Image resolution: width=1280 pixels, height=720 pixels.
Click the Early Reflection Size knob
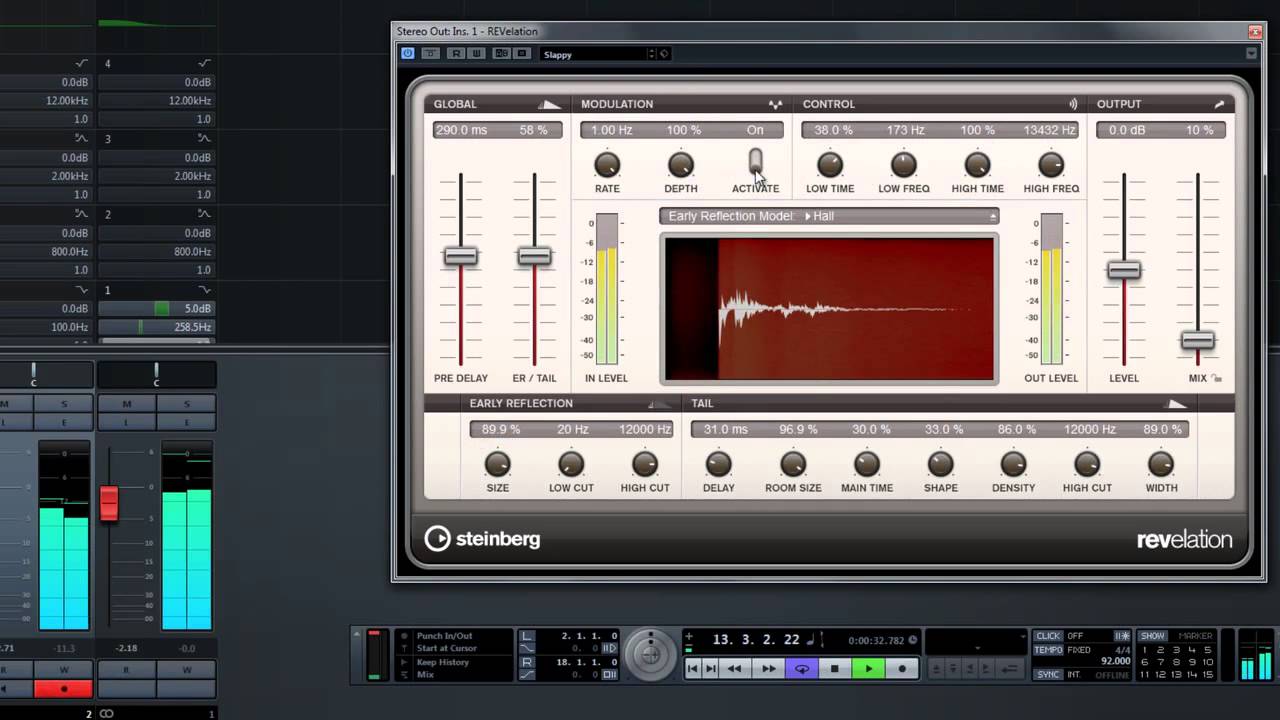(497, 464)
